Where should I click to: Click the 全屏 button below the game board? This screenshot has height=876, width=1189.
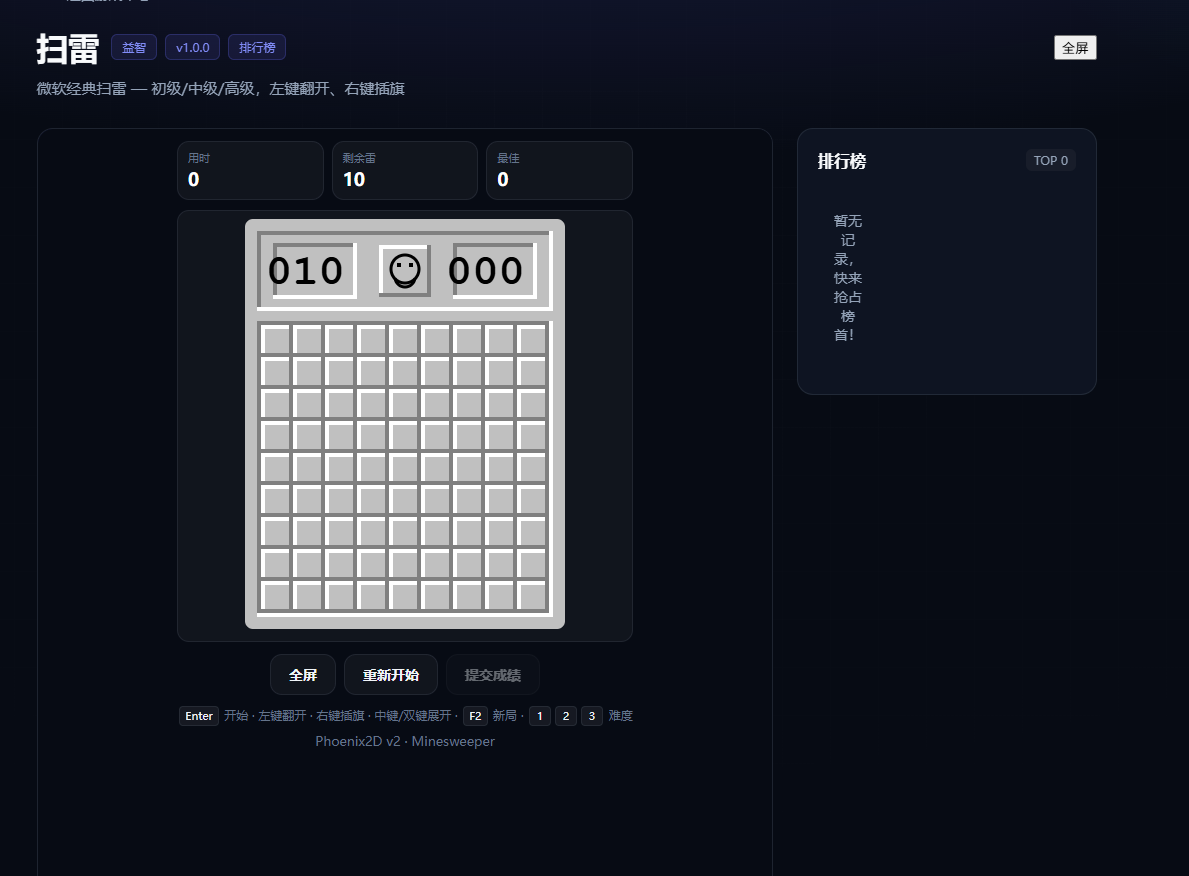[303, 674]
